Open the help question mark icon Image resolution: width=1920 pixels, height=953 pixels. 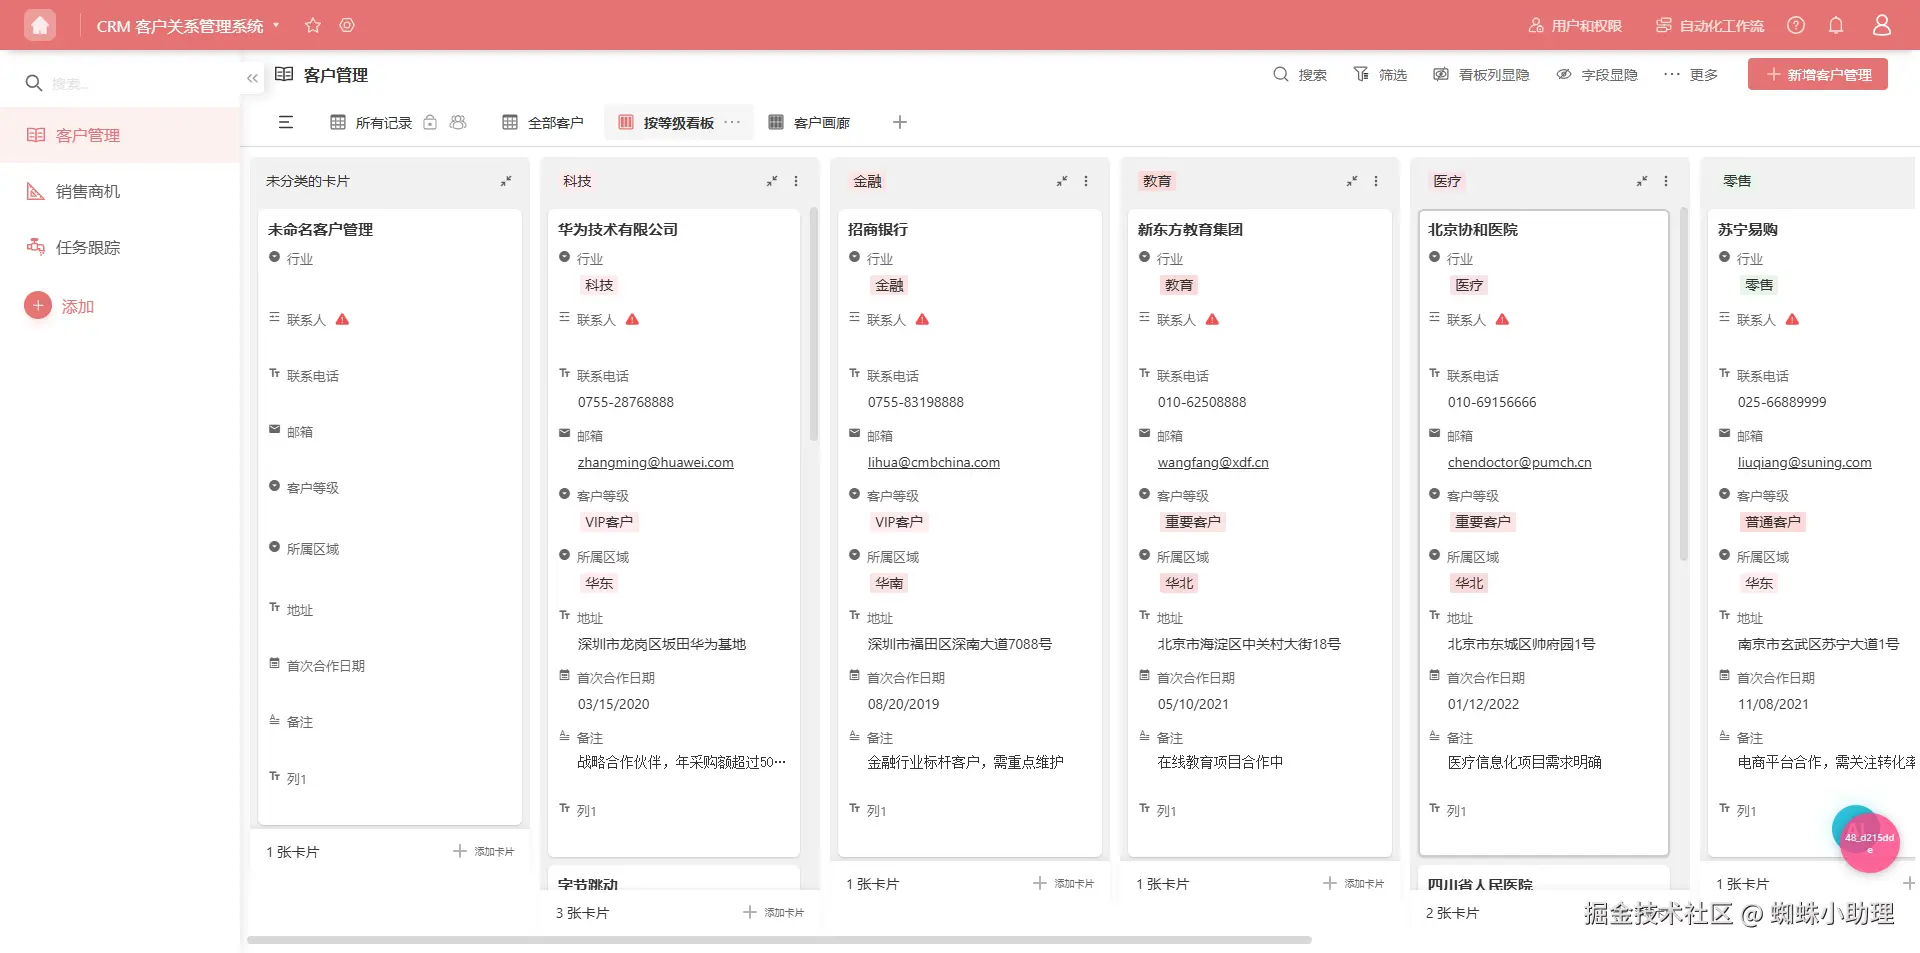point(1796,25)
